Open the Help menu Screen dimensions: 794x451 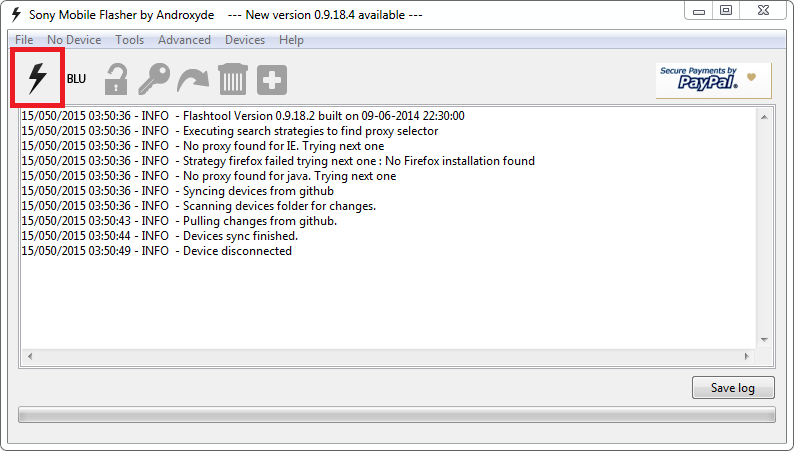tap(291, 40)
